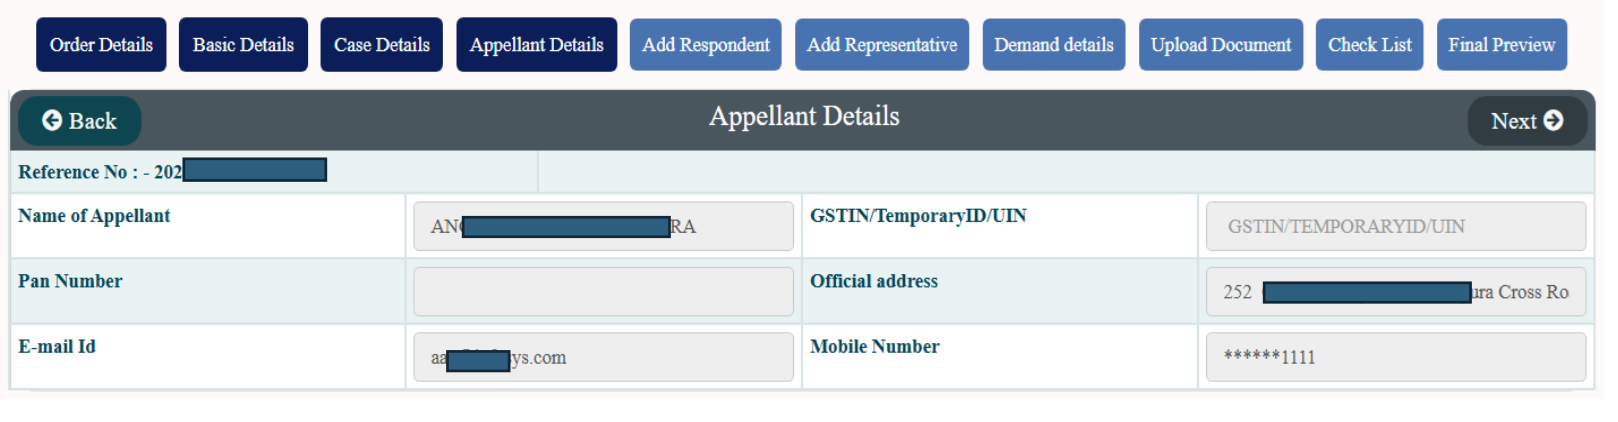1618x422 pixels.
Task: Select the Official address field
Action: 1395,292
